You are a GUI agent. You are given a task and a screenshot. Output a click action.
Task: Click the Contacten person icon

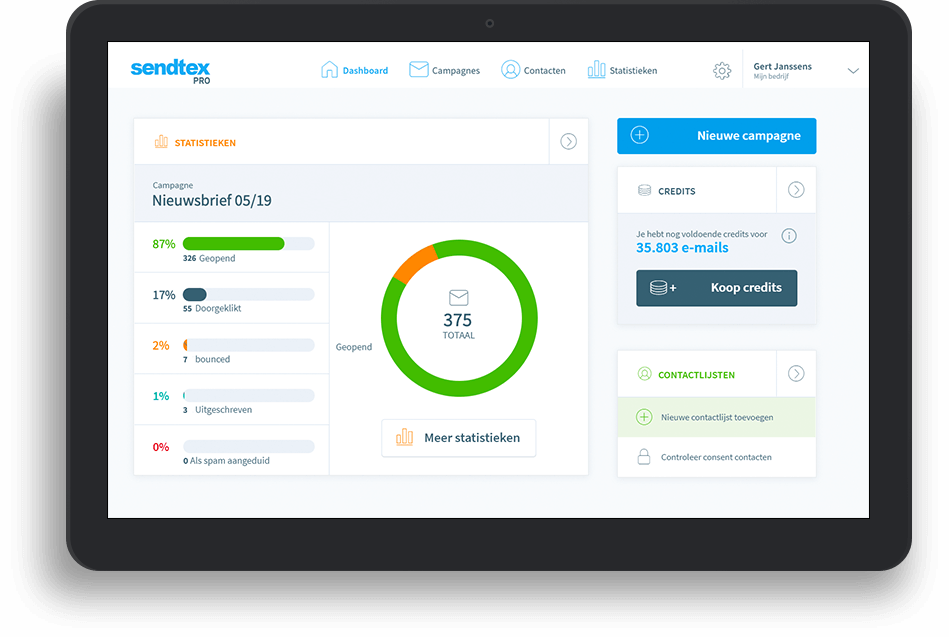coord(510,70)
